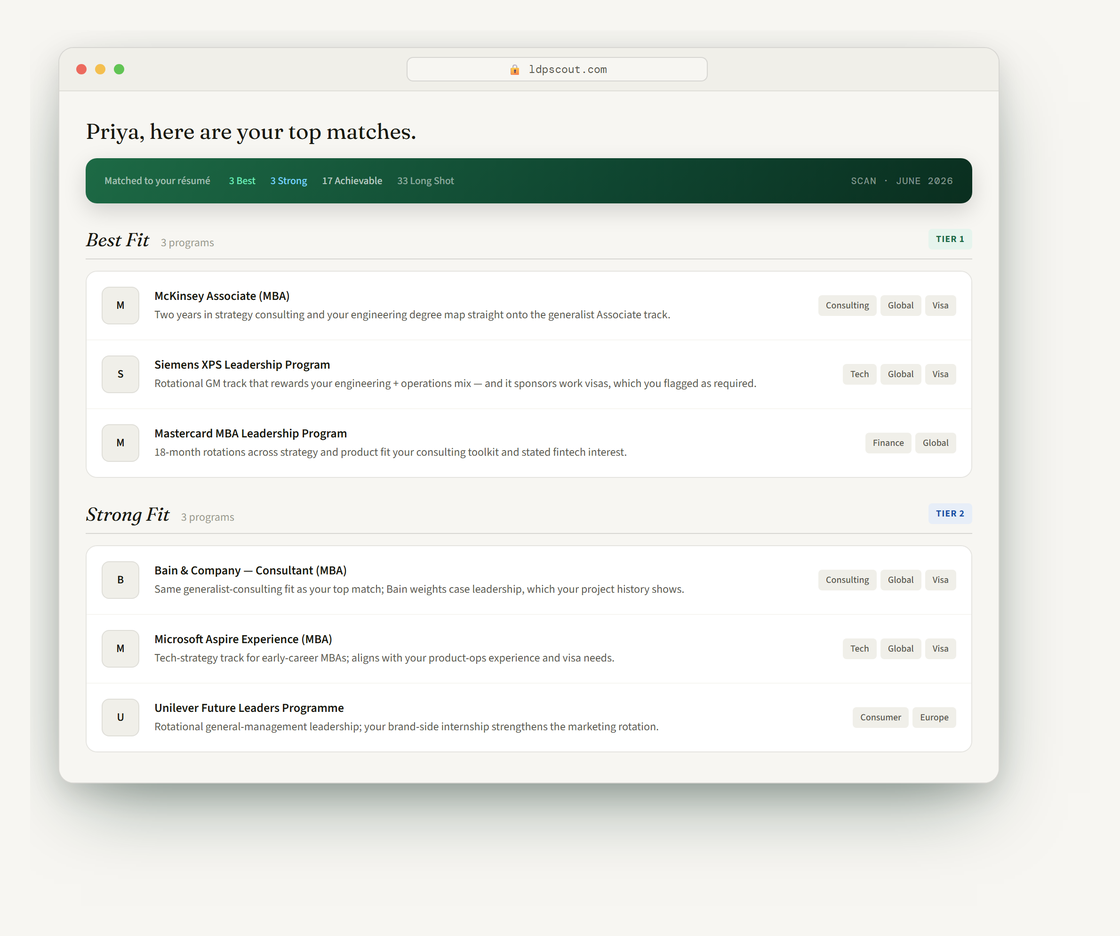Click Visa tag on Microsoft row
The height and width of the screenshot is (936, 1120).
[940, 648]
